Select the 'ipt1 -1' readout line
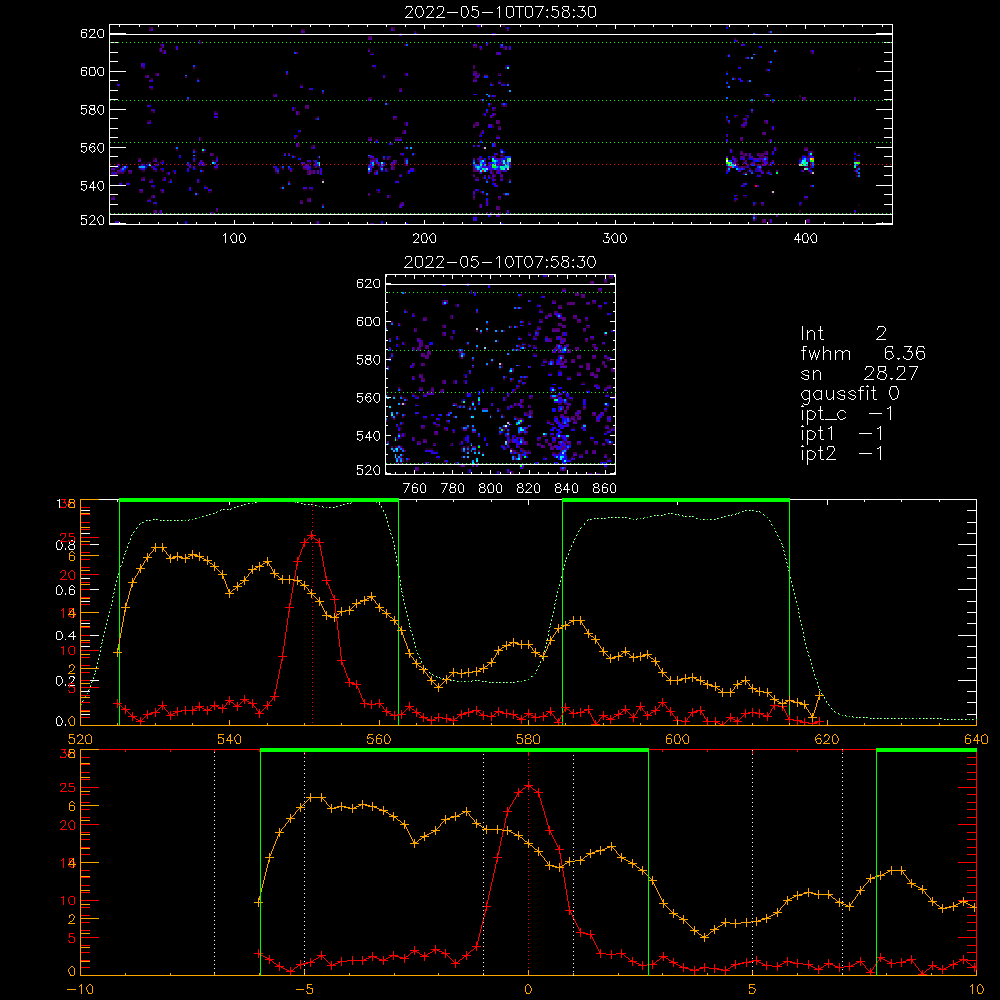1000x1000 pixels. click(x=842, y=434)
